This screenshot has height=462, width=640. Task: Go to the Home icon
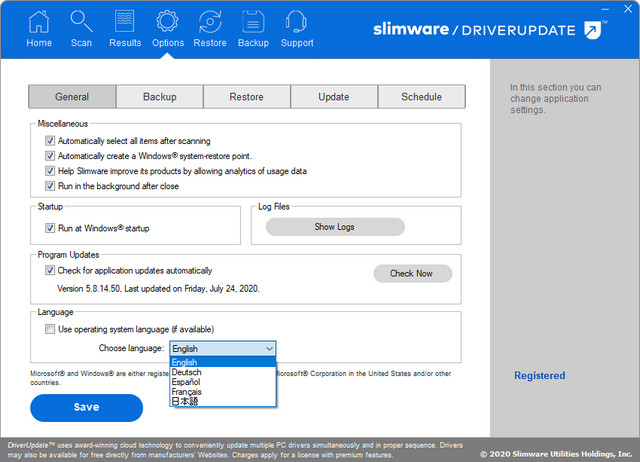click(x=39, y=22)
